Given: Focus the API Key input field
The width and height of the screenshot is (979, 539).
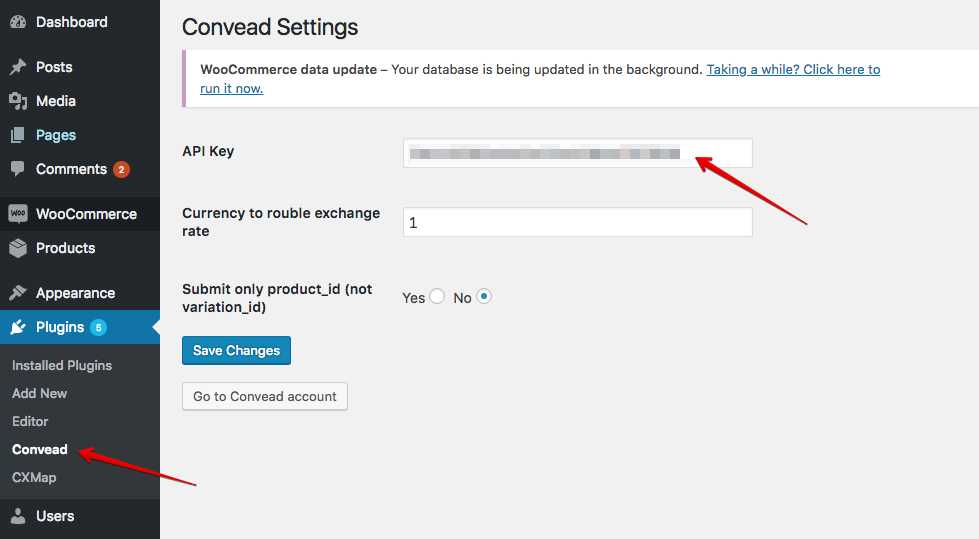Looking at the screenshot, I should (x=578, y=153).
